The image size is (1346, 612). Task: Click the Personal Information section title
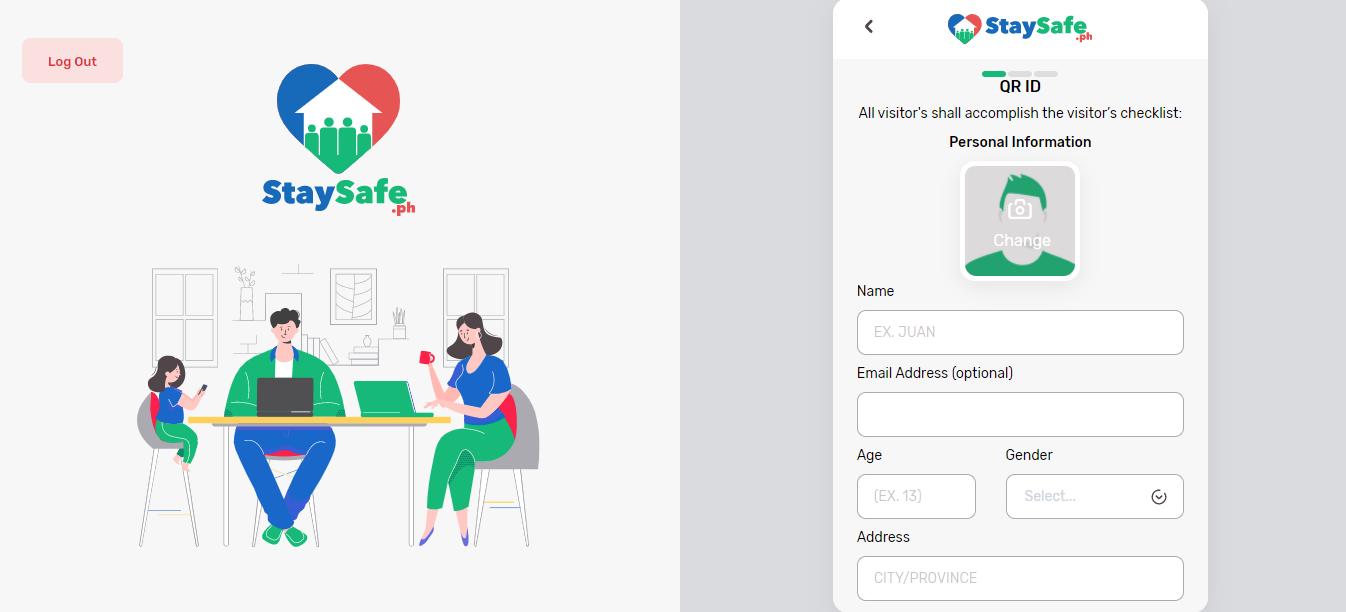pyautogui.click(x=1020, y=142)
